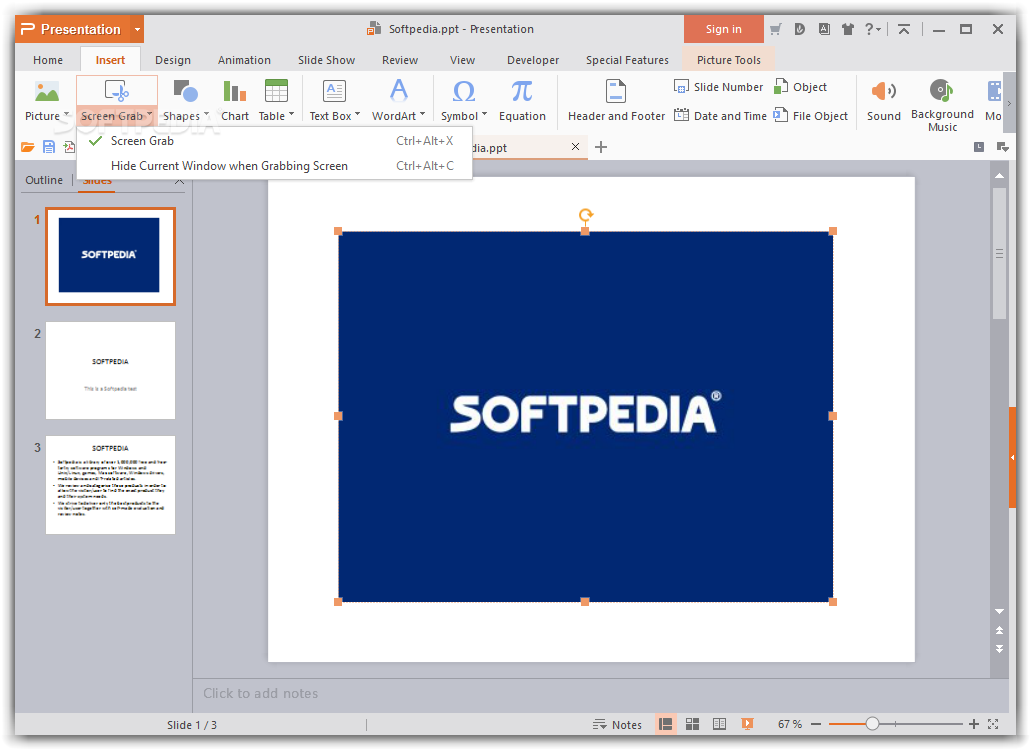This screenshot has width=1031, height=750.
Task: Click zoom in plus button
Action: pyautogui.click(x=974, y=724)
